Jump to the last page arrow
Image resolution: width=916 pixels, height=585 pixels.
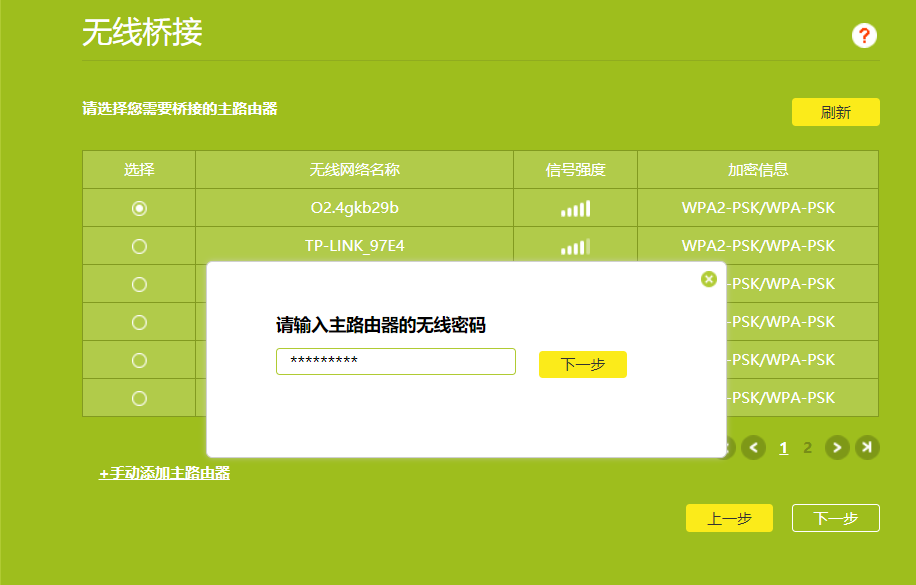coord(866,448)
